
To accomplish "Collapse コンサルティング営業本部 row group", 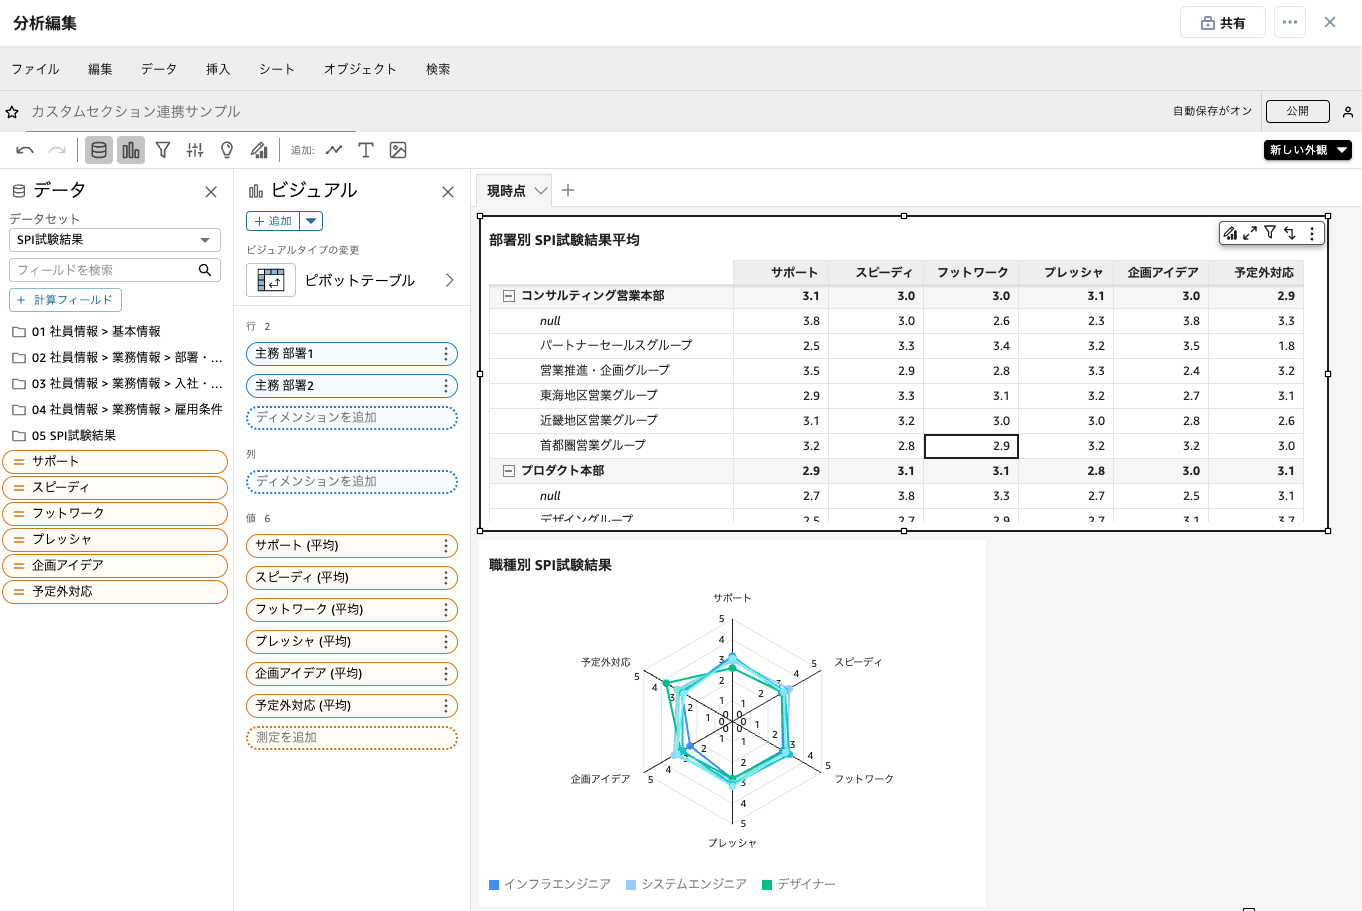I will (x=508, y=296).
